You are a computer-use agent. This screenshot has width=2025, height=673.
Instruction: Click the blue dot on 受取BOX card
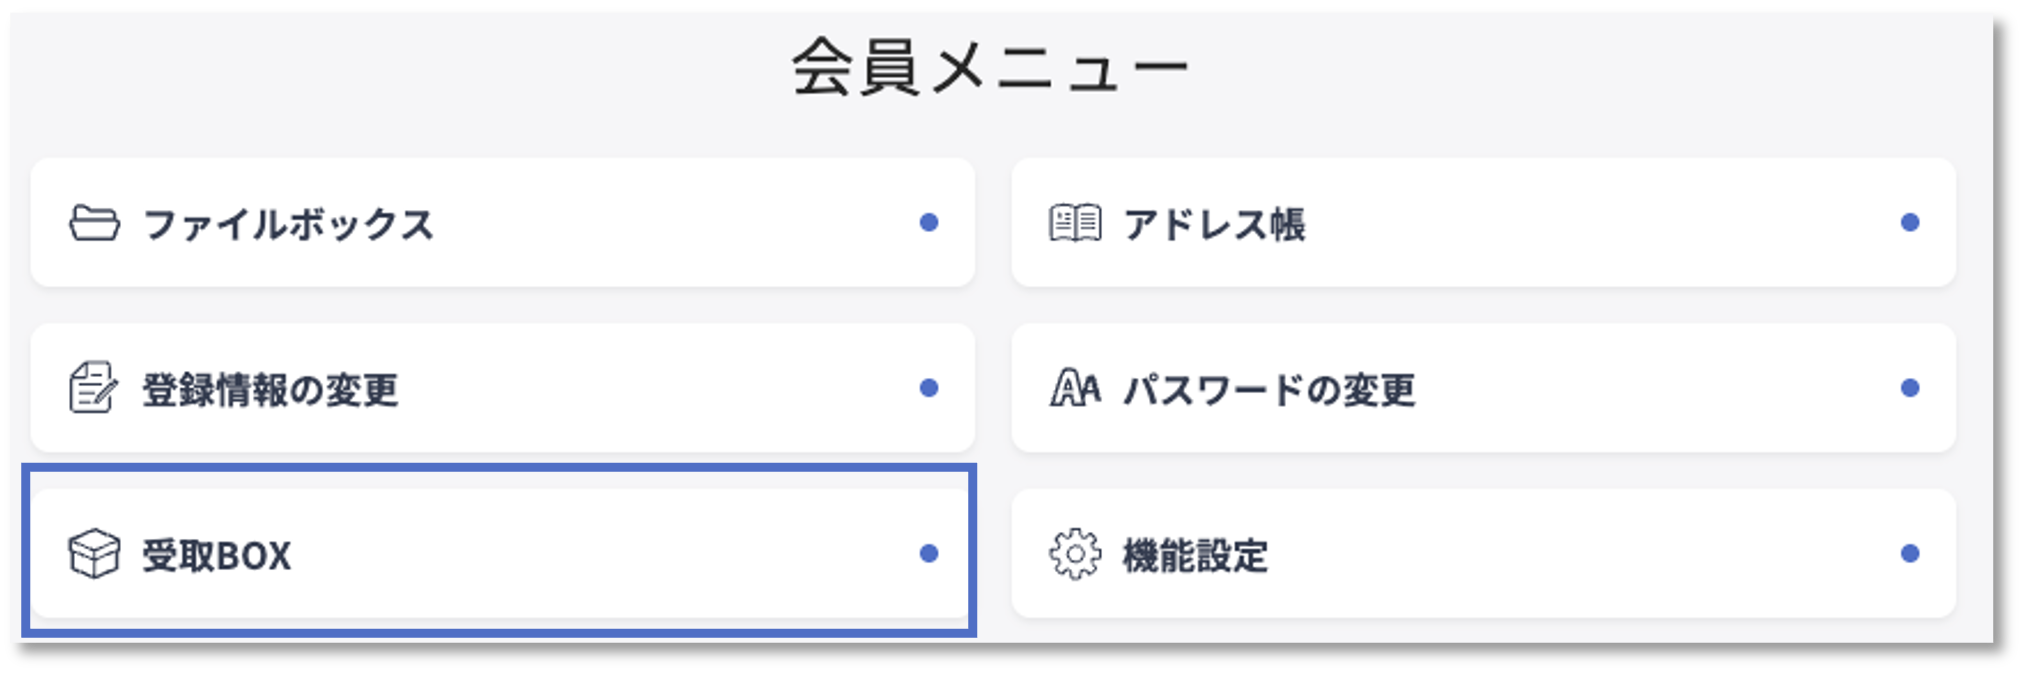pos(929,553)
